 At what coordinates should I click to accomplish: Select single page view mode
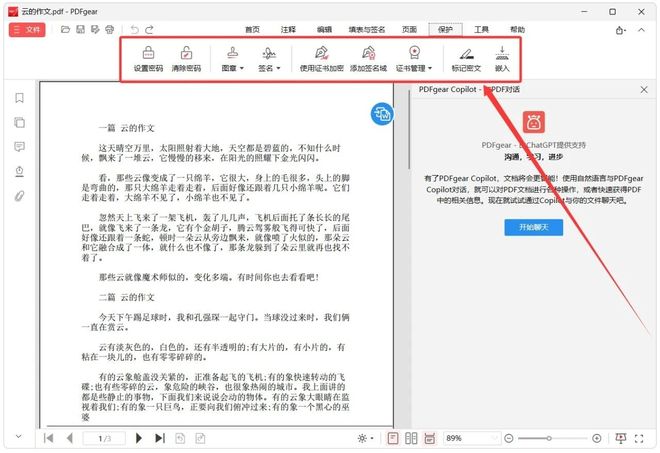click(x=393, y=439)
